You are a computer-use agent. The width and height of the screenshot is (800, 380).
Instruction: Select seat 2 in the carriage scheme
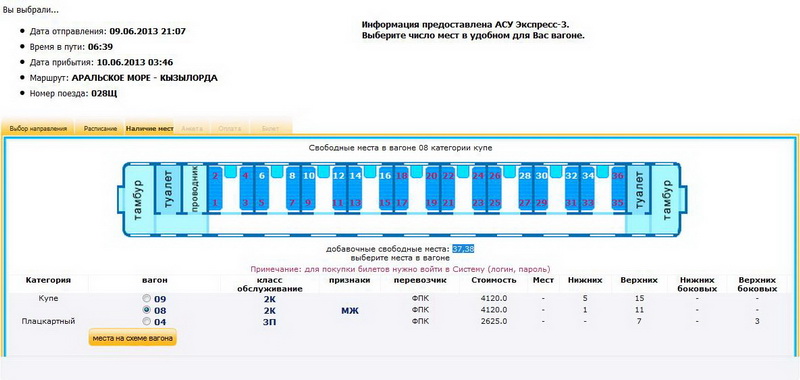215,176
